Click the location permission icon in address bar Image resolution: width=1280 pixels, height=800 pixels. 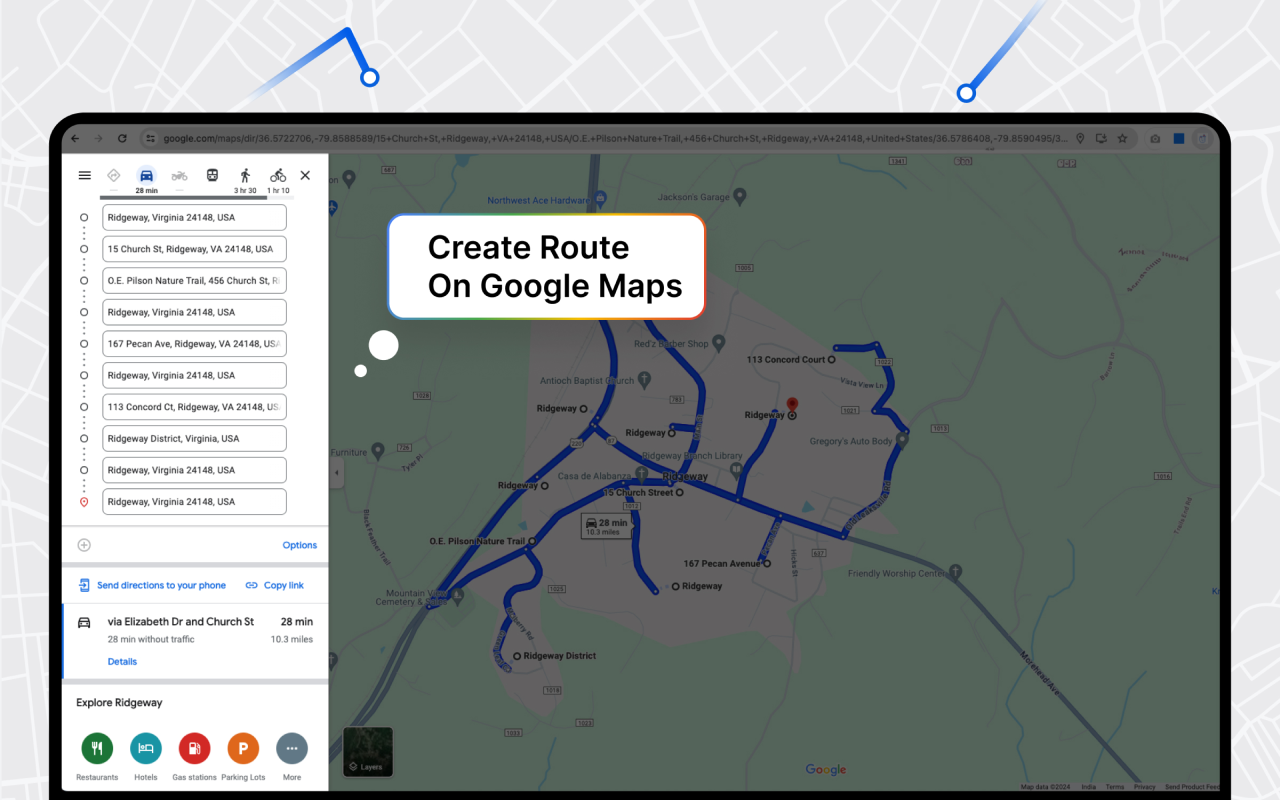[1080, 138]
